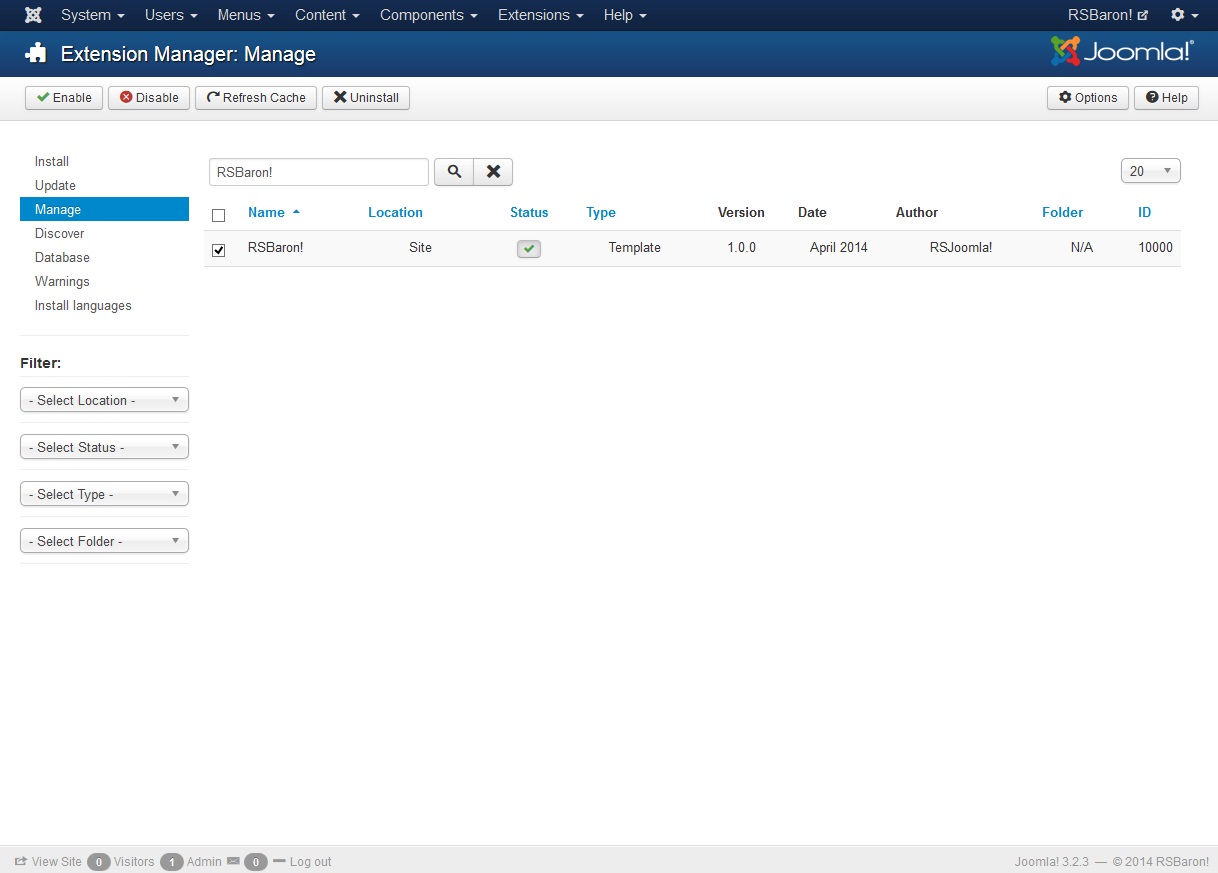Sort the table by the Status column
Image resolution: width=1218 pixels, height=873 pixels.
[x=529, y=212]
